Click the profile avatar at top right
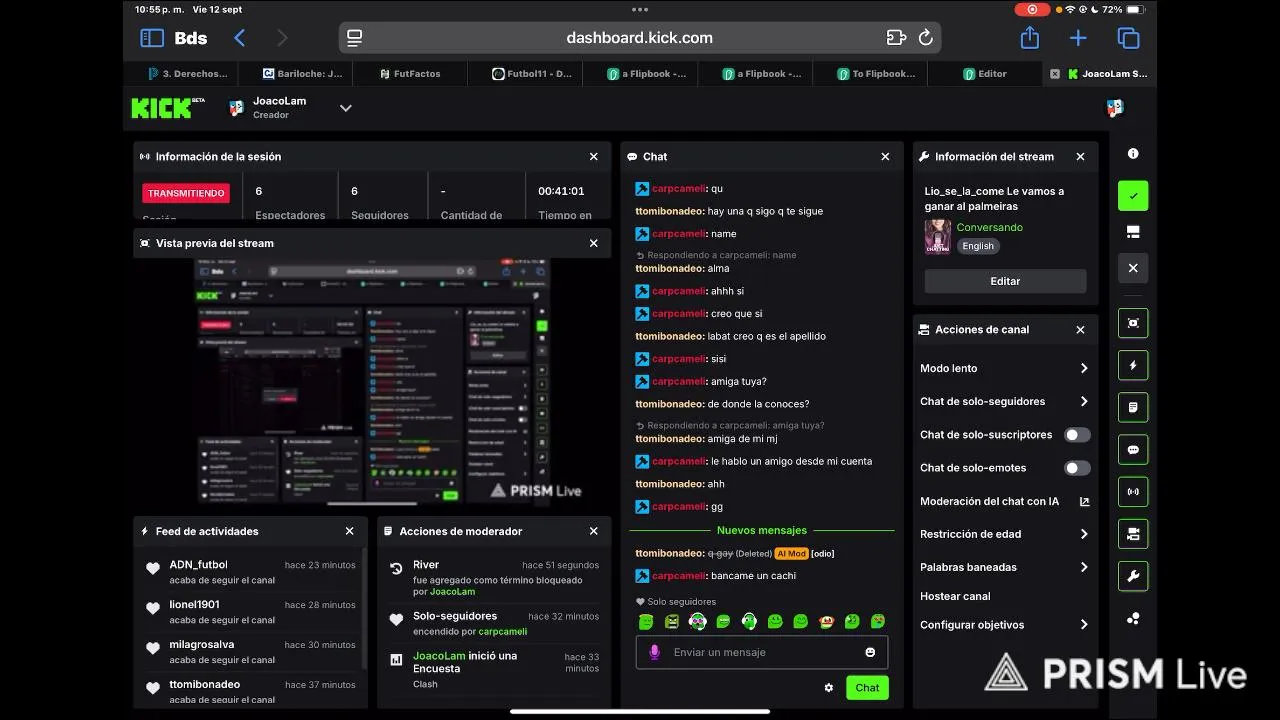The width and height of the screenshot is (1280, 720). [x=1115, y=108]
